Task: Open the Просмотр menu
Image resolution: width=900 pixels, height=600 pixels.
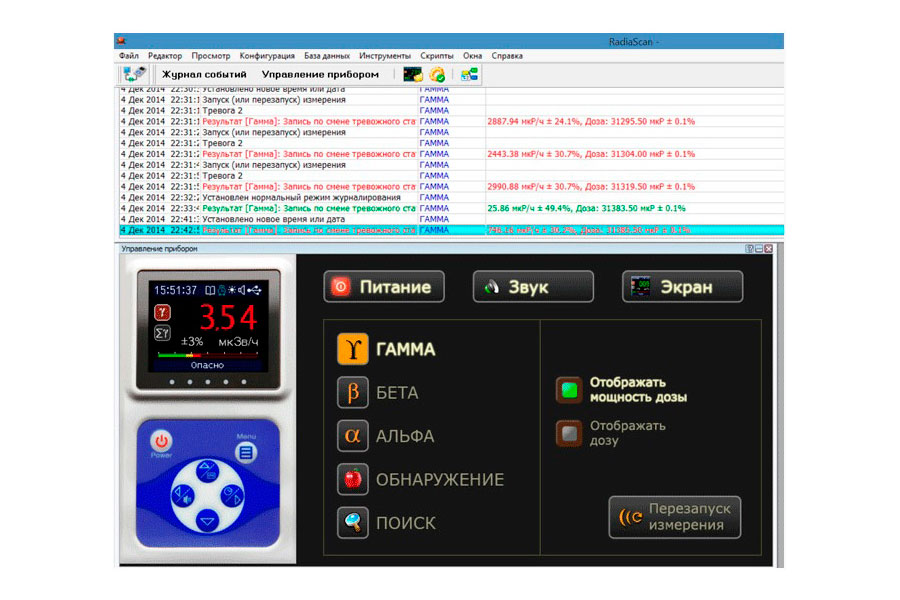Action: tap(211, 56)
